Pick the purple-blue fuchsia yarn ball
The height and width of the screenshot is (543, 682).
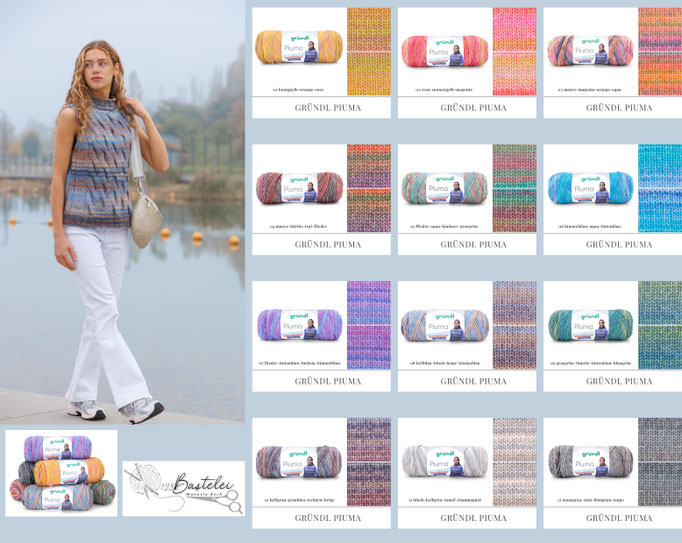coord(299,325)
